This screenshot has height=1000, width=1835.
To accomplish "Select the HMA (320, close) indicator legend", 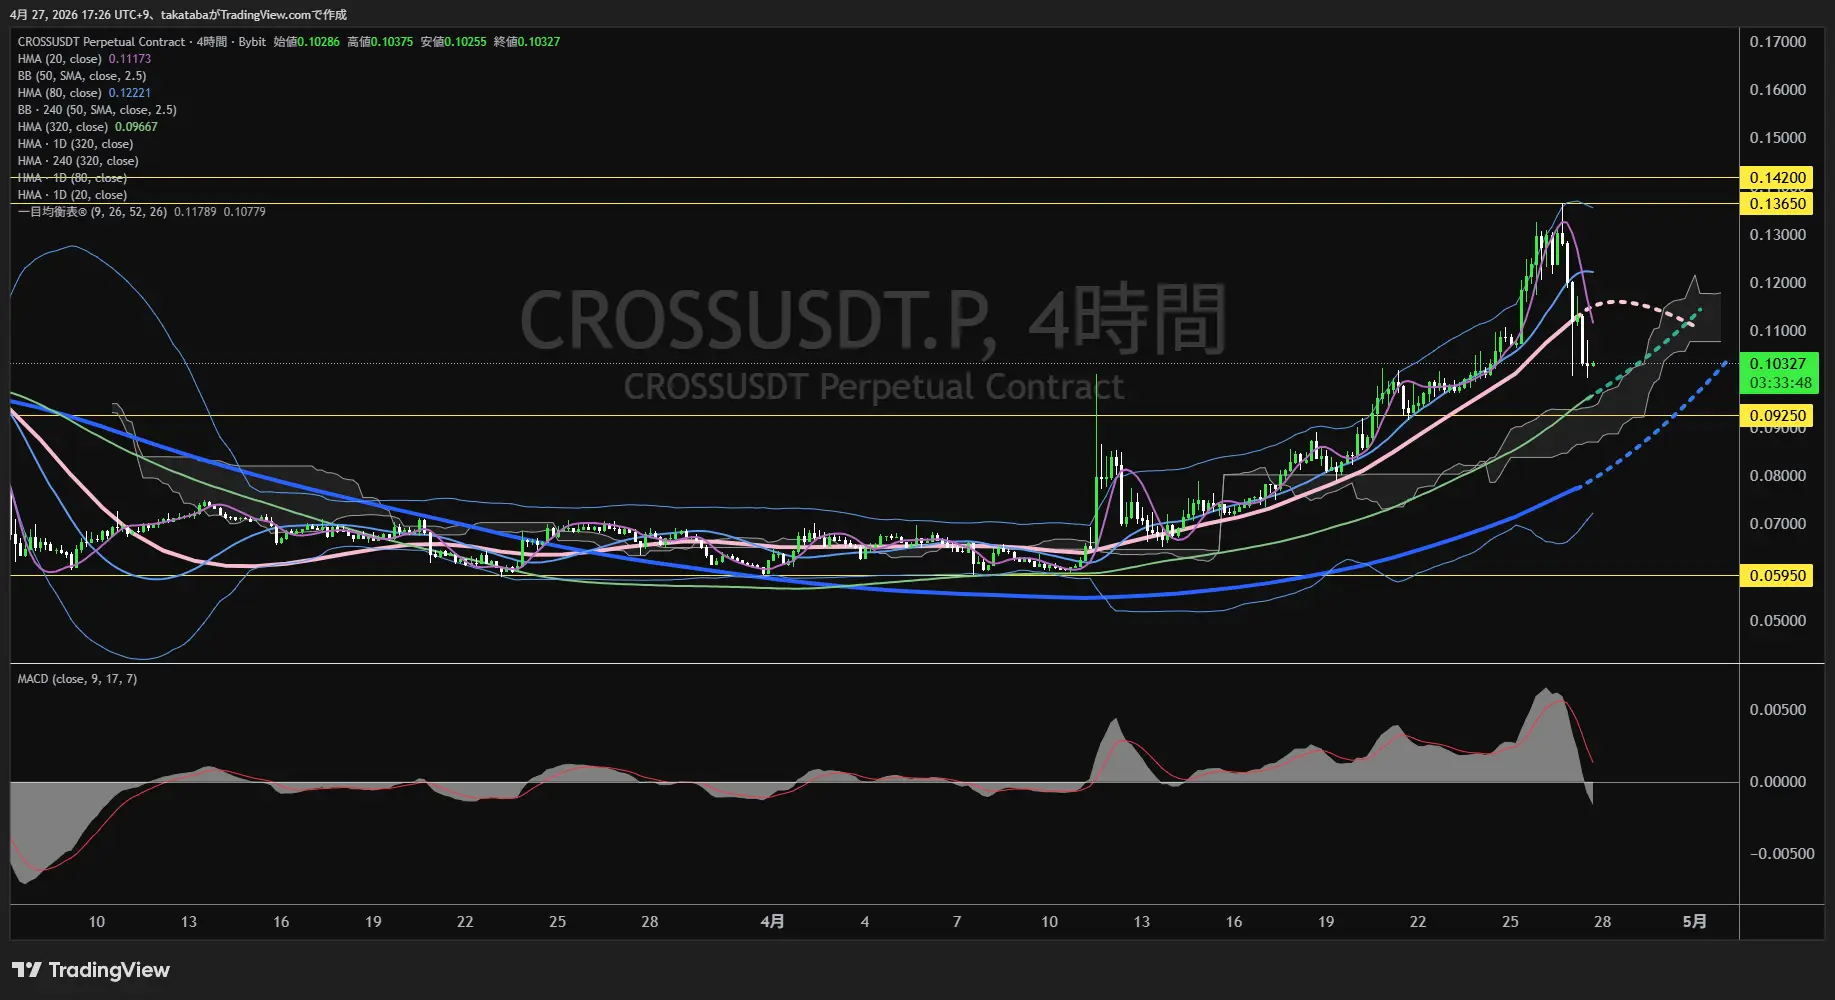I will click(62, 127).
